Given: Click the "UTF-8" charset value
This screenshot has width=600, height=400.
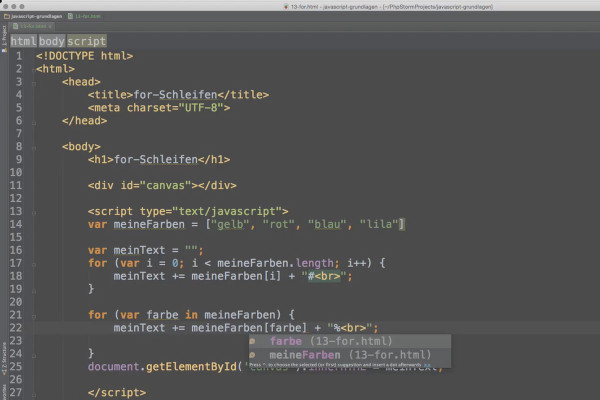Looking at the screenshot, I should (201, 108).
